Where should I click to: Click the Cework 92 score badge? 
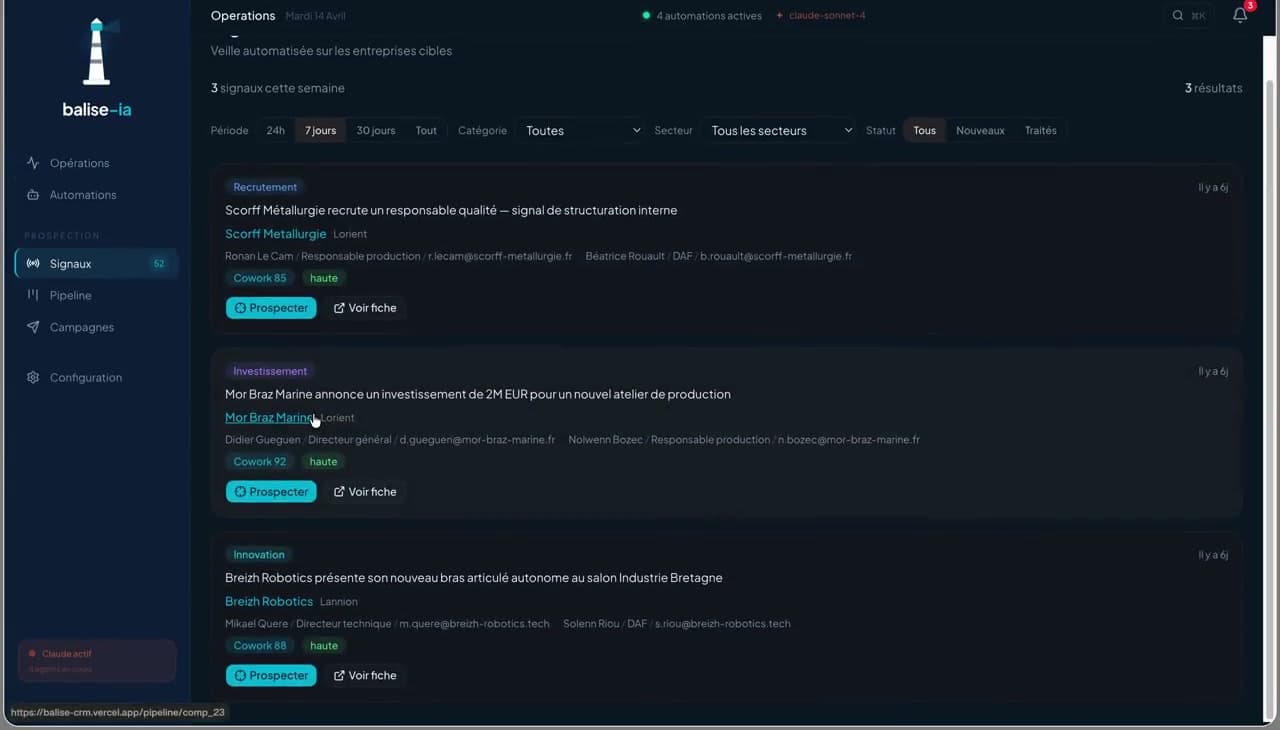click(259, 461)
